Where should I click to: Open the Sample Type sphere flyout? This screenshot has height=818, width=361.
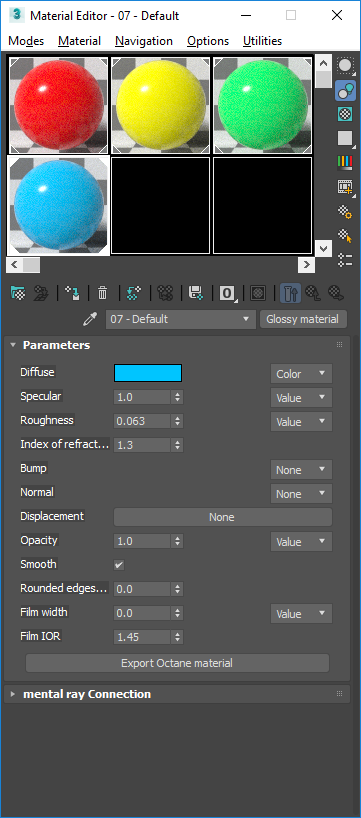pos(345,66)
